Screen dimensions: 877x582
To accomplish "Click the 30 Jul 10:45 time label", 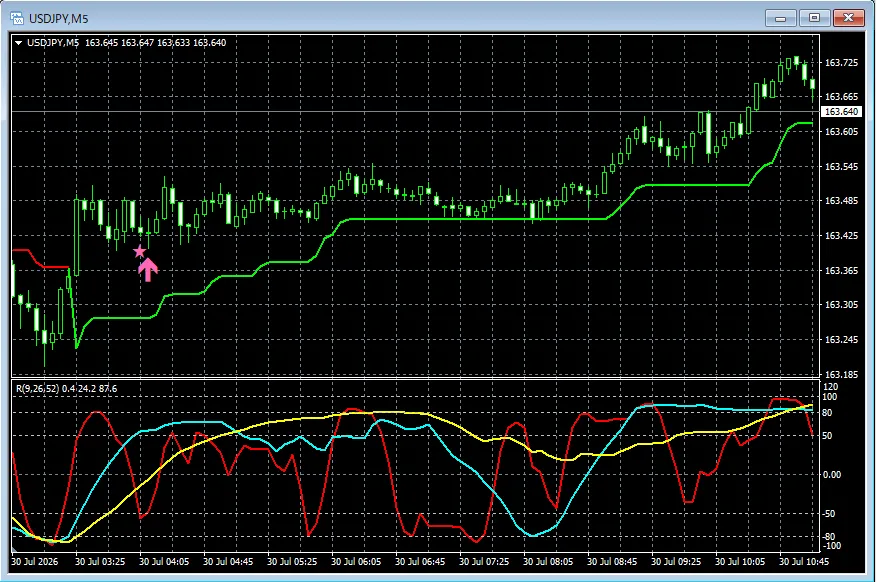I will coord(804,561).
